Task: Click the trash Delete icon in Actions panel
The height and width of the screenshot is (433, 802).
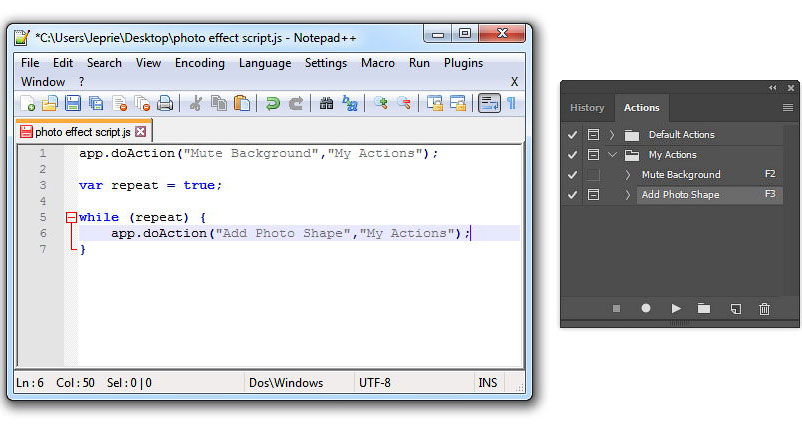Action: [764, 309]
